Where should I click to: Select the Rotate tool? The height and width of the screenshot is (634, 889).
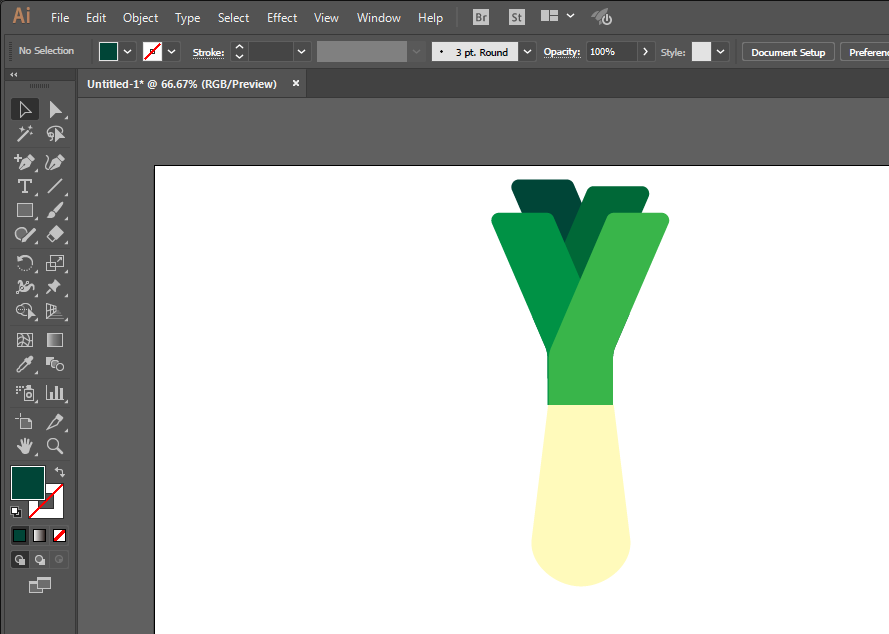click(25, 263)
